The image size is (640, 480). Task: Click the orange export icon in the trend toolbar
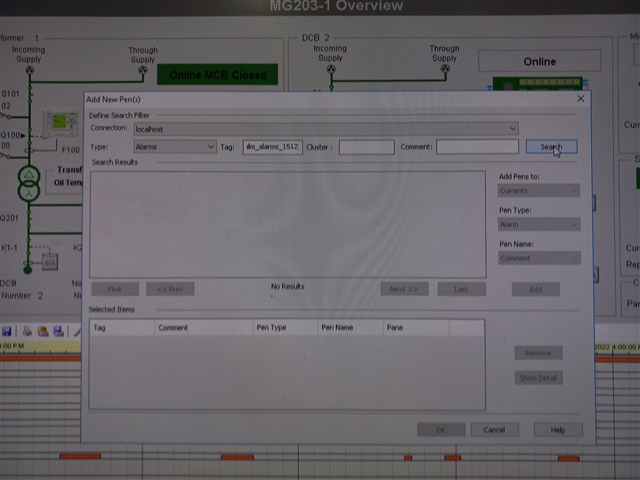tap(43, 331)
